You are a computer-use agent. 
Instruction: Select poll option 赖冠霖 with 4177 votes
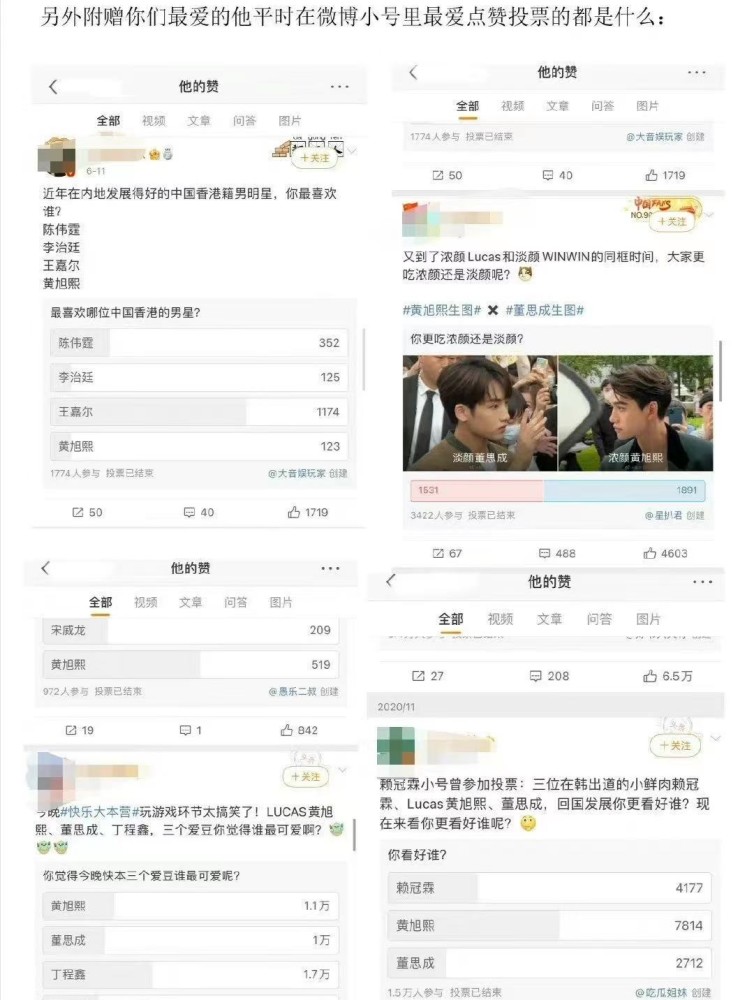(549, 888)
